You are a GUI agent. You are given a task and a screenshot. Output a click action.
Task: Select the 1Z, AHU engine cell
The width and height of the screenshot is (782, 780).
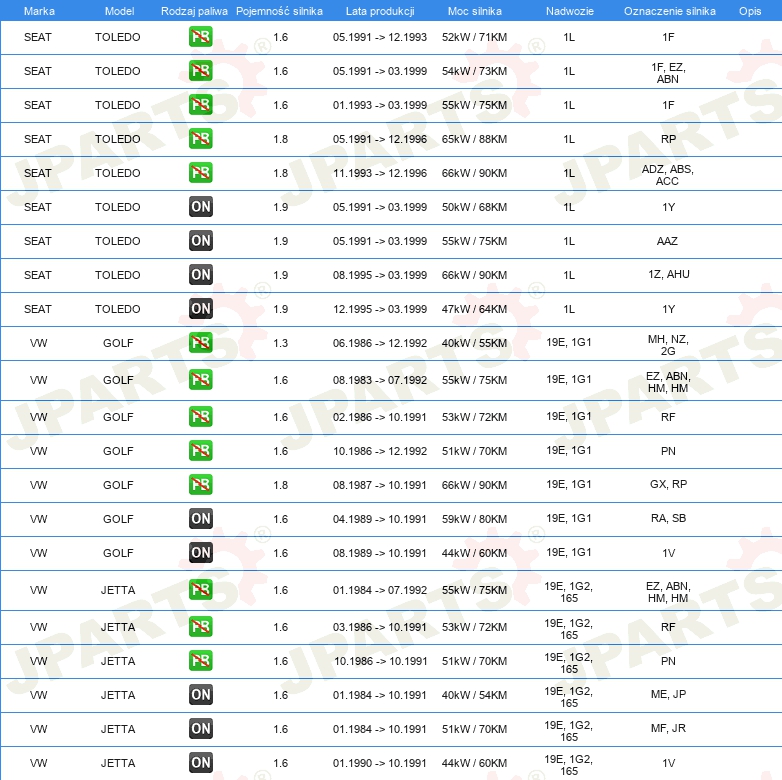669,274
